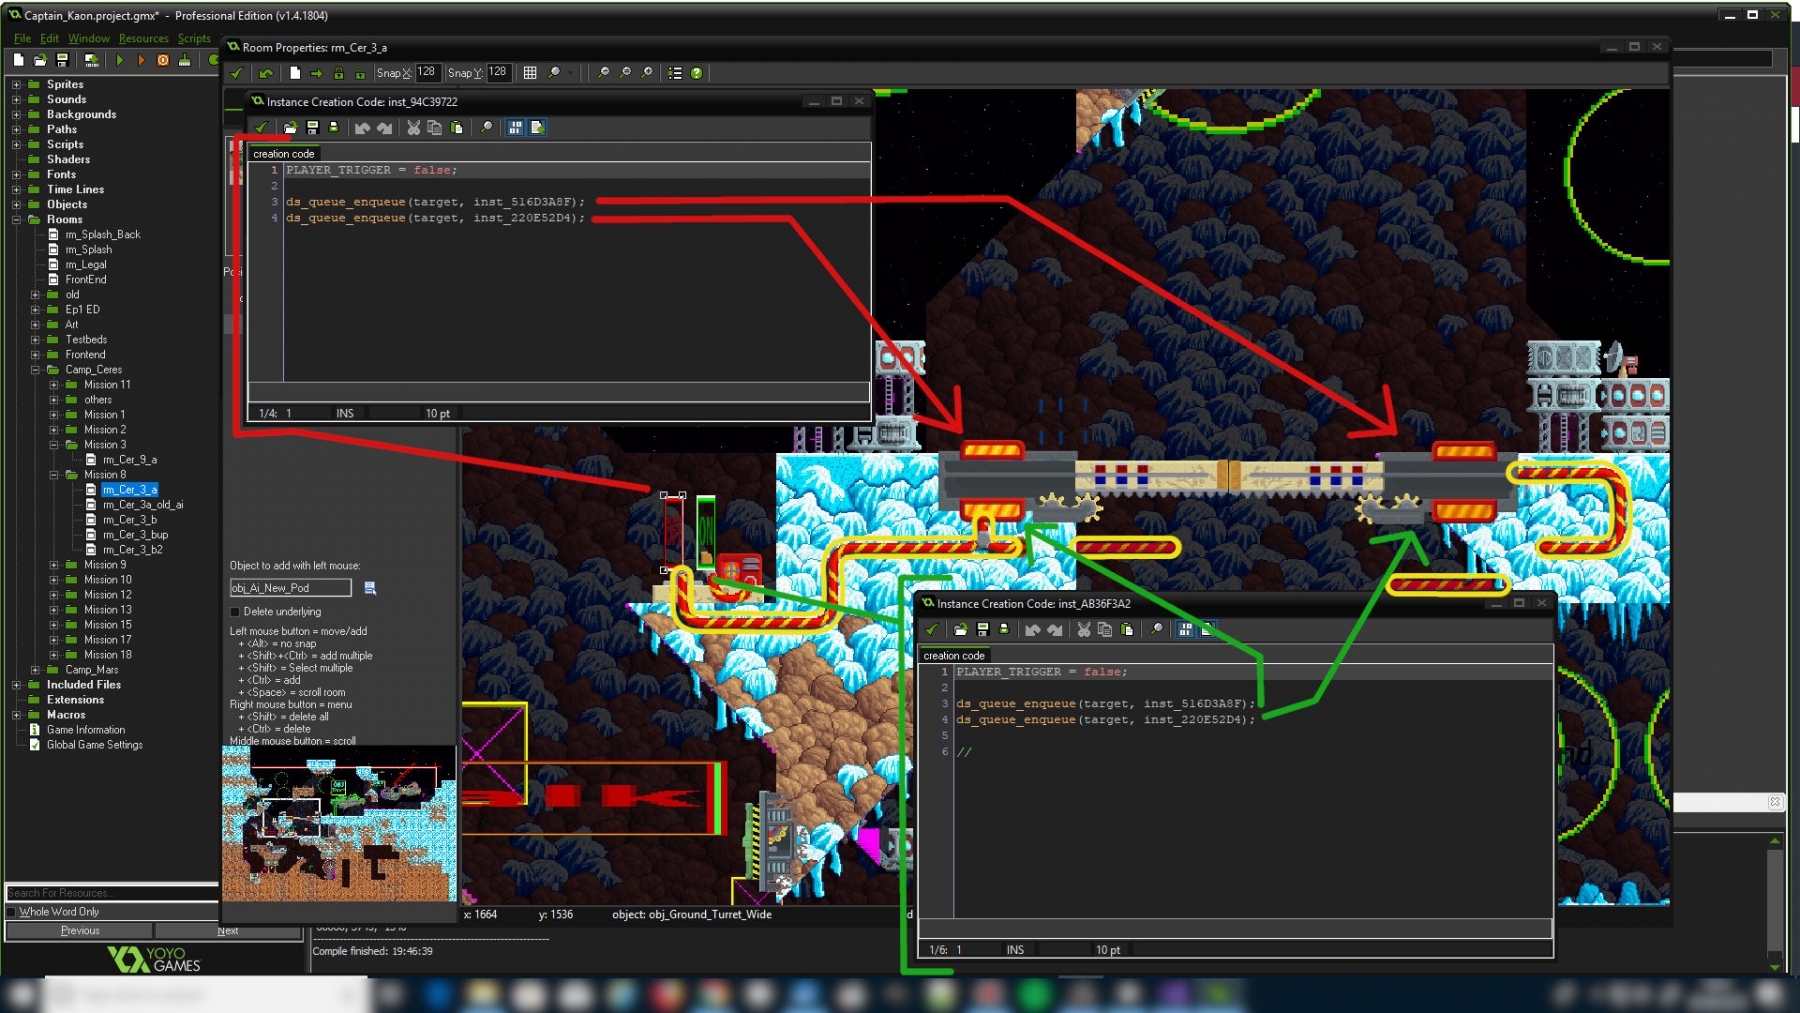Click the room editor help icon

coord(697,73)
